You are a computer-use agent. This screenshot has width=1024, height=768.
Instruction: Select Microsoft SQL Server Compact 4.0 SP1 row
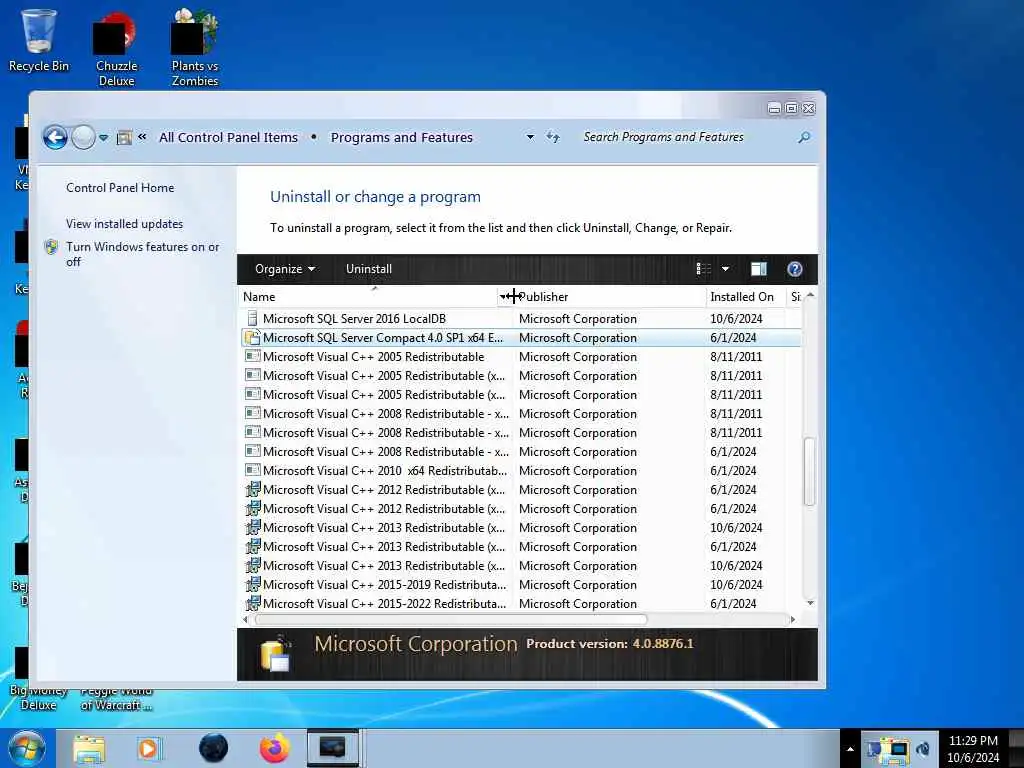(520, 338)
